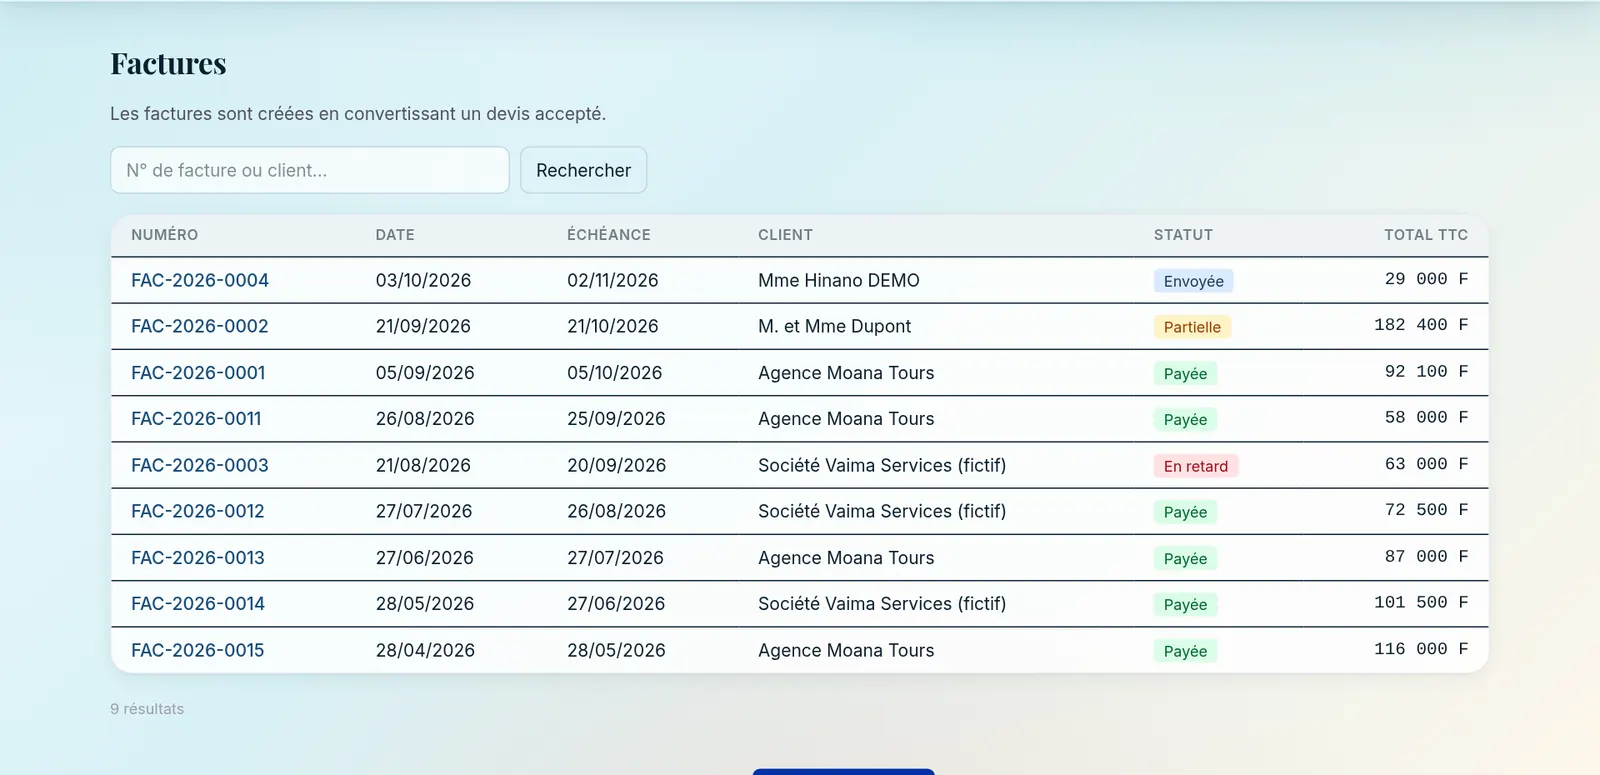Click the Payée badge for FAC-2026-0015
This screenshot has width=1600, height=775.
coord(1185,651)
